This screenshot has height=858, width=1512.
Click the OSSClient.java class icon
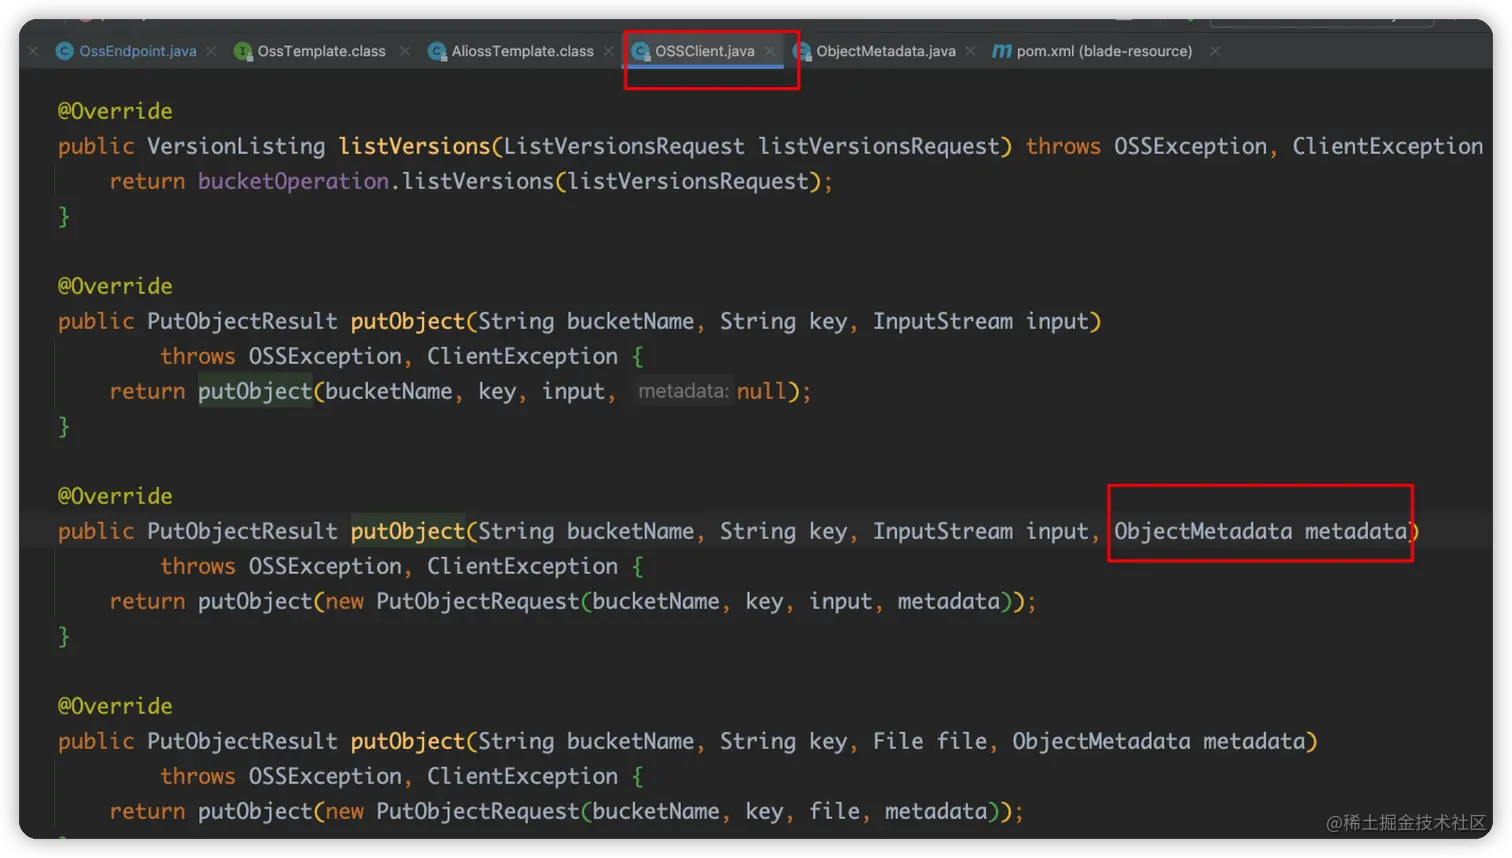click(x=641, y=51)
